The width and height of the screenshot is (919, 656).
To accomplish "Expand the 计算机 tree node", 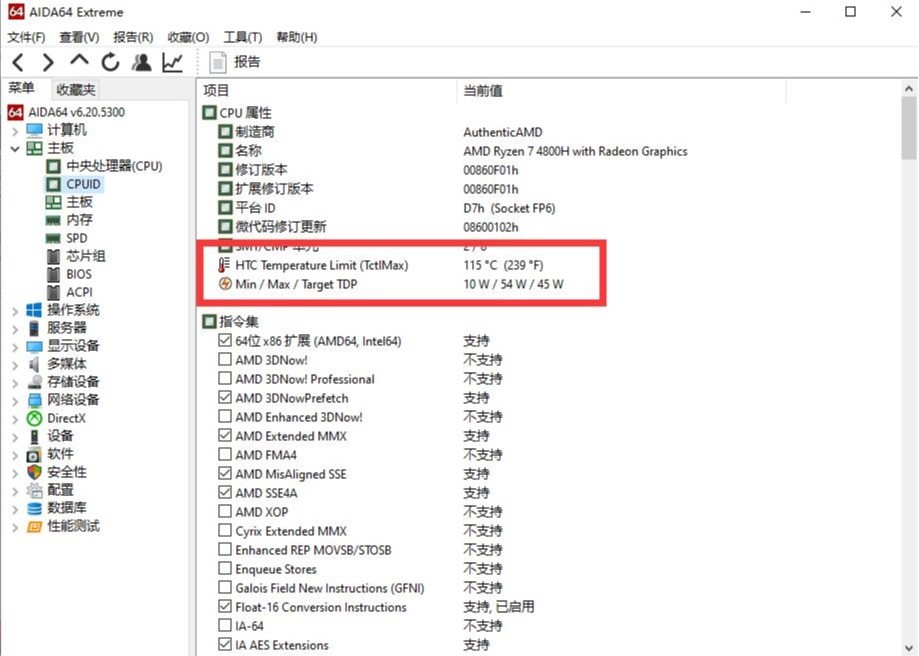I will pyautogui.click(x=14, y=130).
